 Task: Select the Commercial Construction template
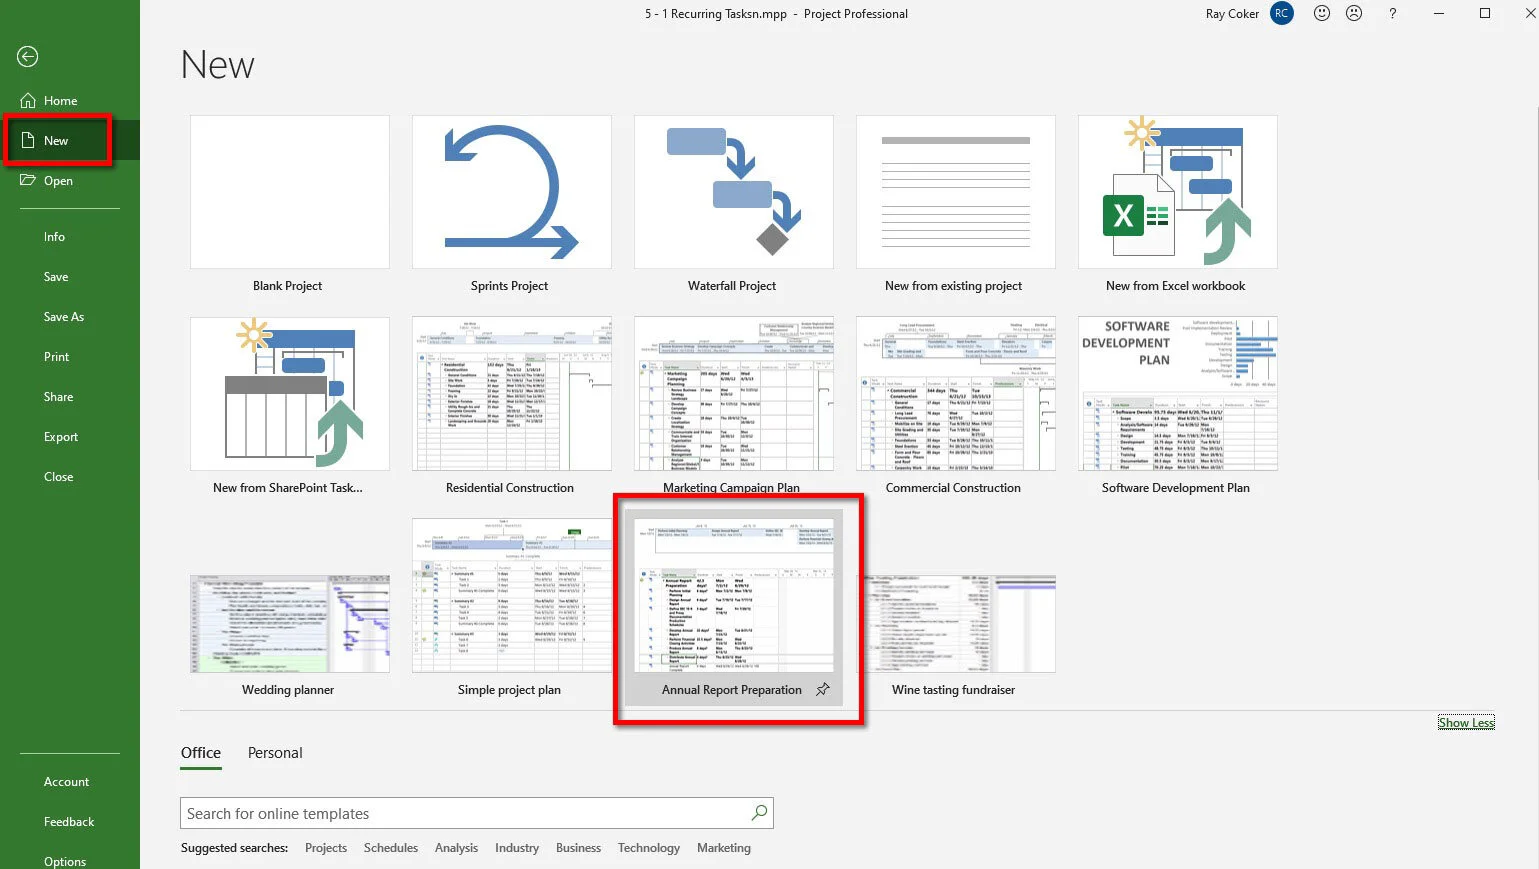coord(956,394)
